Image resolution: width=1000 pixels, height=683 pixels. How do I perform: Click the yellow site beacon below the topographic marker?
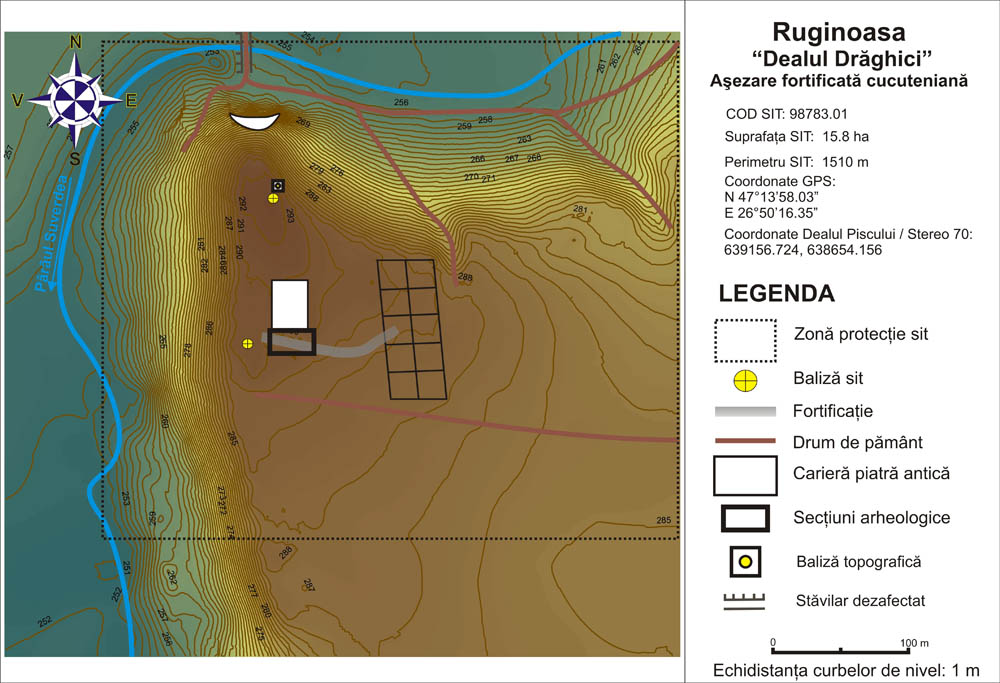(273, 199)
